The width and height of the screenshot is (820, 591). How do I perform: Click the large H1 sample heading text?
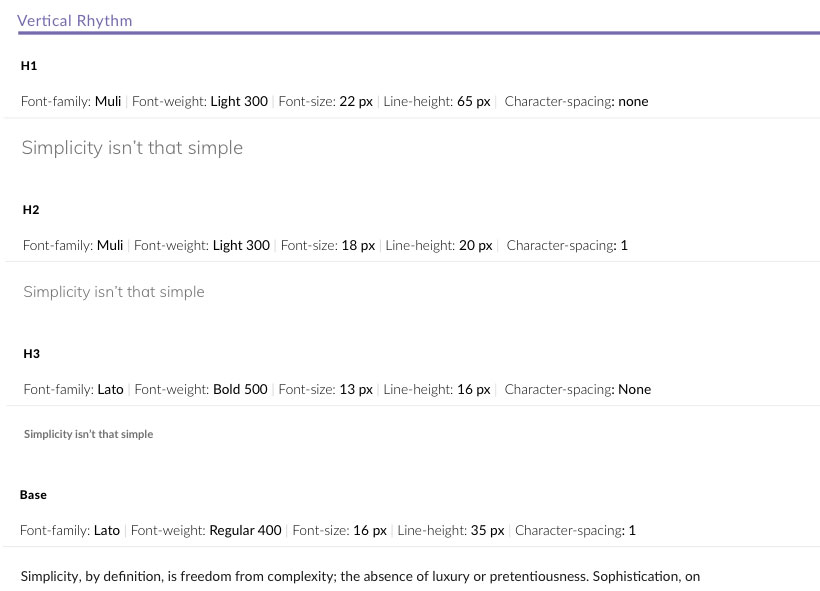click(132, 148)
